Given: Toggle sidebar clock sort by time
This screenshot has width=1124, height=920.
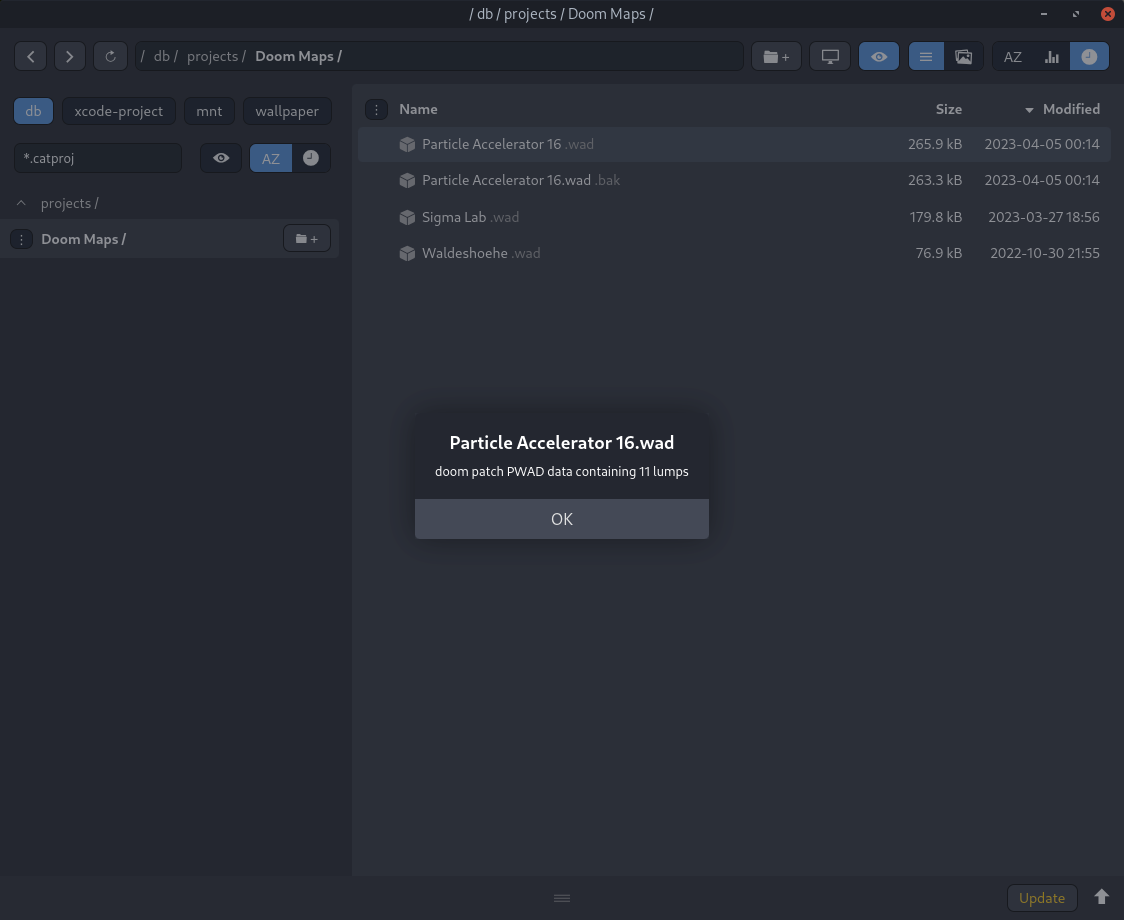Looking at the screenshot, I should [311, 158].
